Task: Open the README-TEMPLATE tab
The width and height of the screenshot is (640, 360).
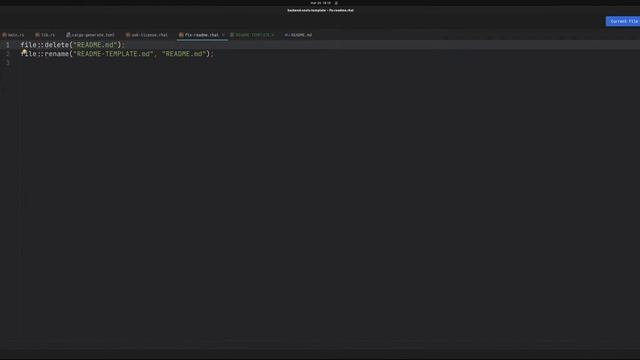Action: pos(252,35)
